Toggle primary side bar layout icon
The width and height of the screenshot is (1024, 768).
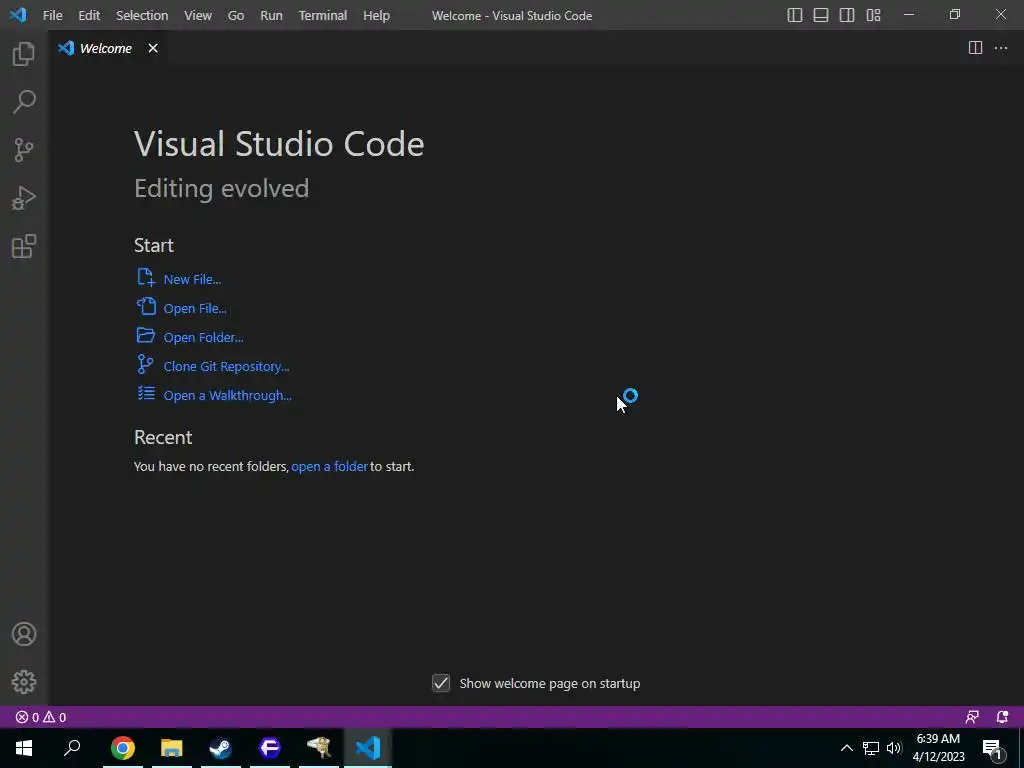795,15
